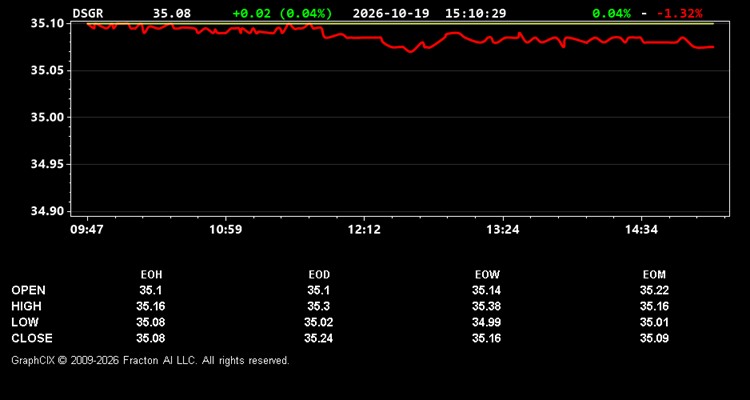Click the green 0.04% range value at the header's right
The image size is (750, 400).
click(611, 13)
